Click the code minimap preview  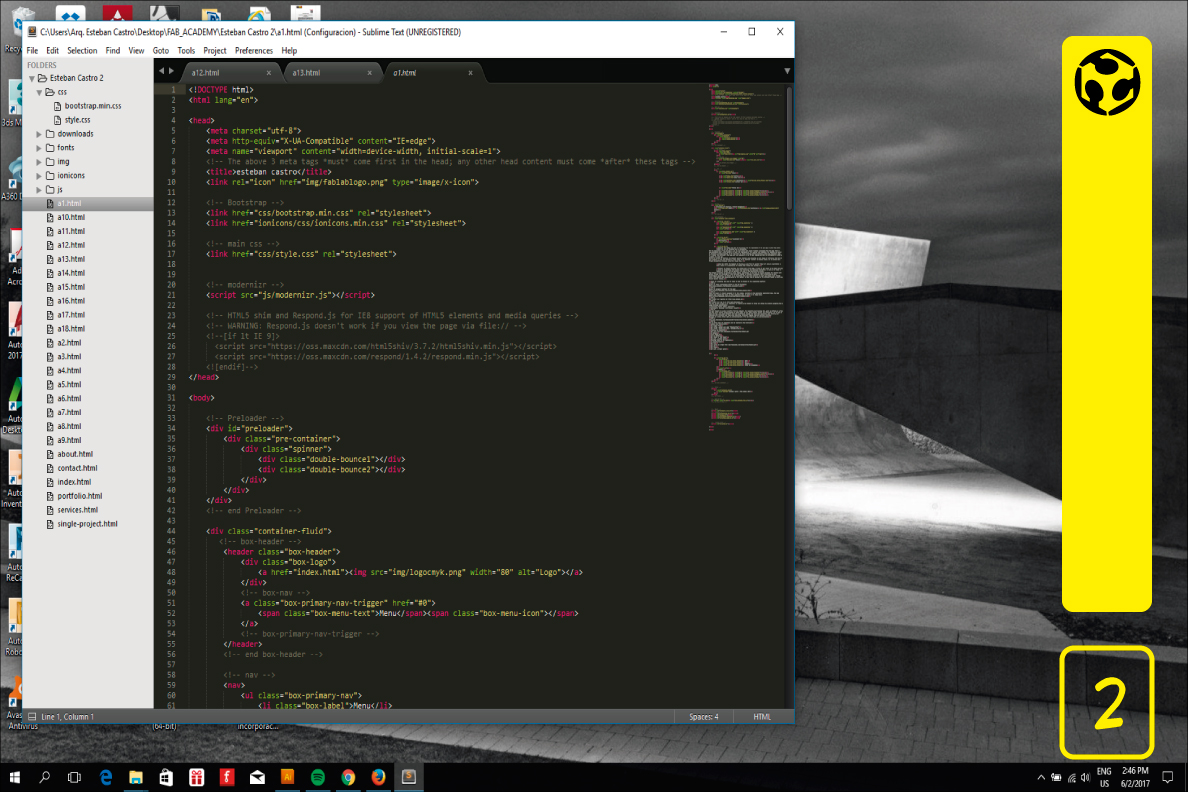click(746, 258)
